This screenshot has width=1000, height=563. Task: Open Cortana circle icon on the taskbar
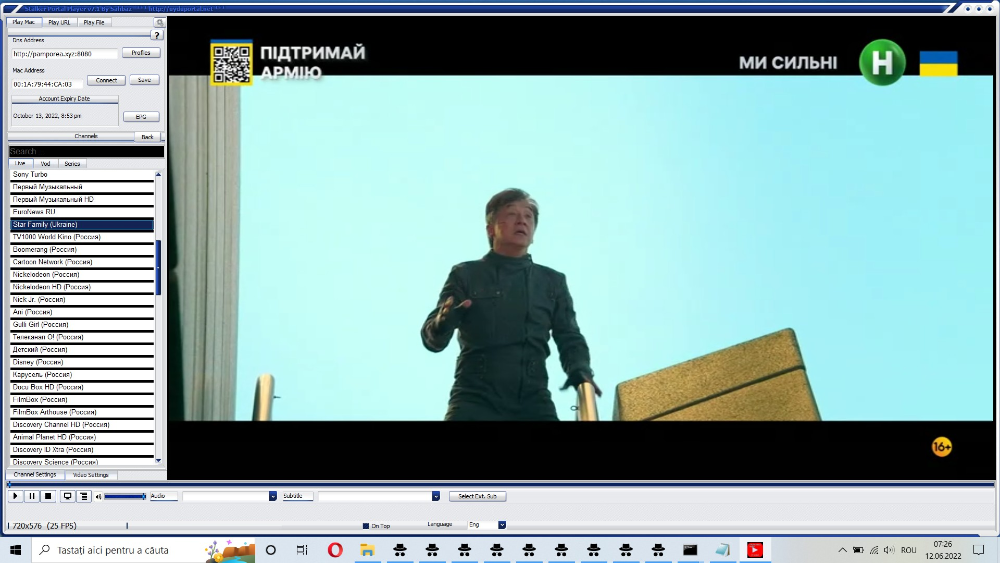tap(270, 550)
